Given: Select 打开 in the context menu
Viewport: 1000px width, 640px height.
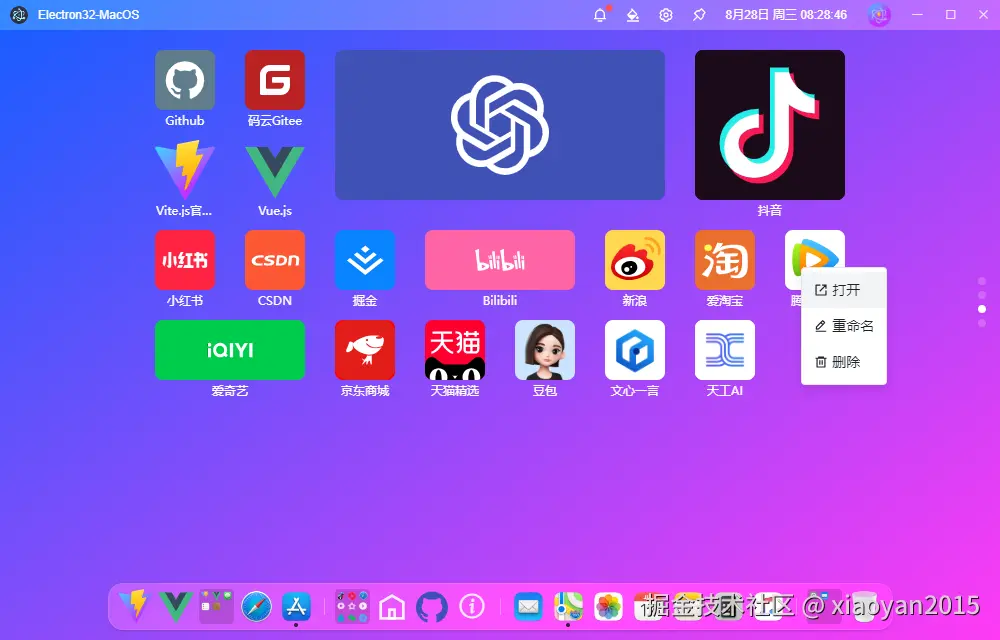Looking at the screenshot, I should [x=844, y=290].
